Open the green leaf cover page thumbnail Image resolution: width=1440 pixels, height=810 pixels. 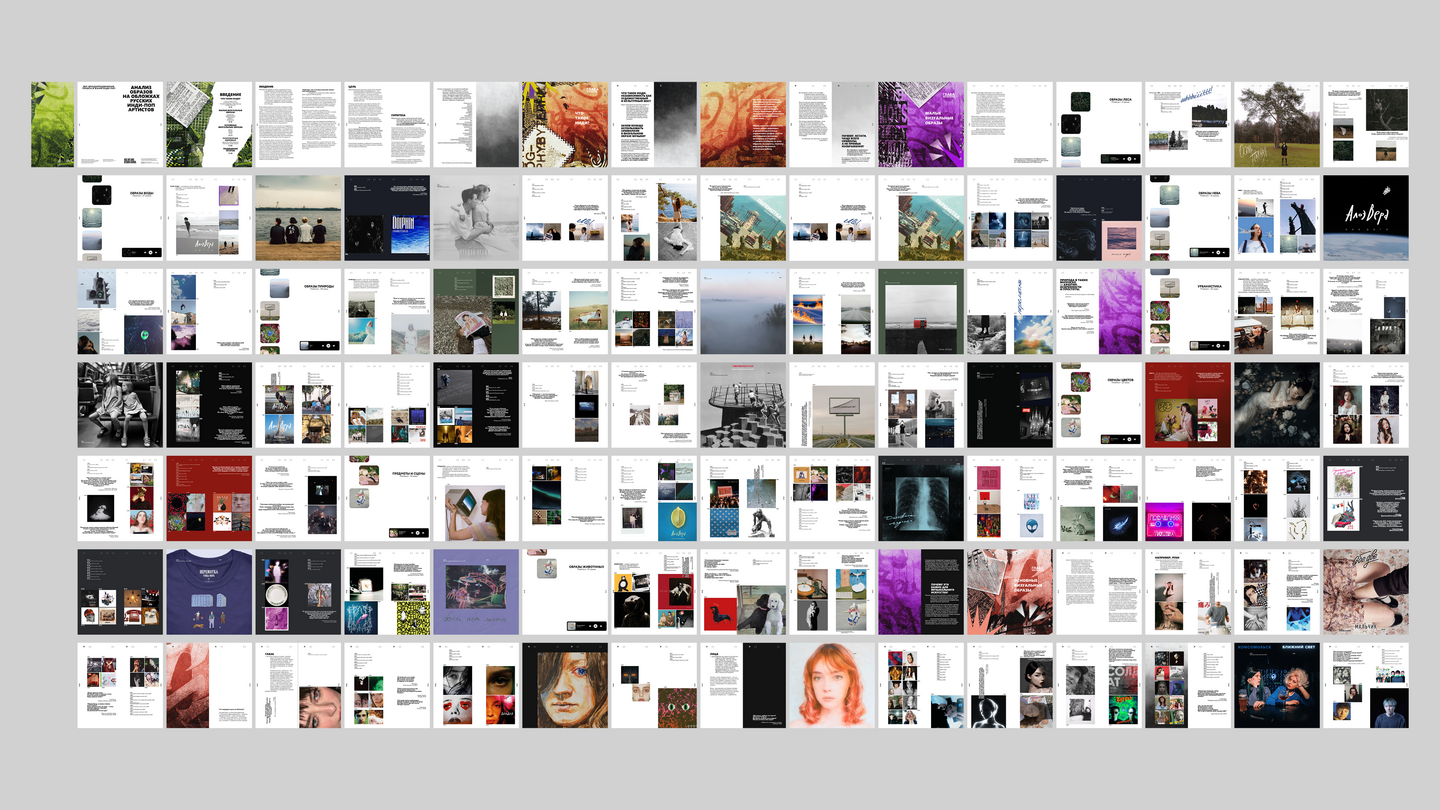(x=53, y=124)
